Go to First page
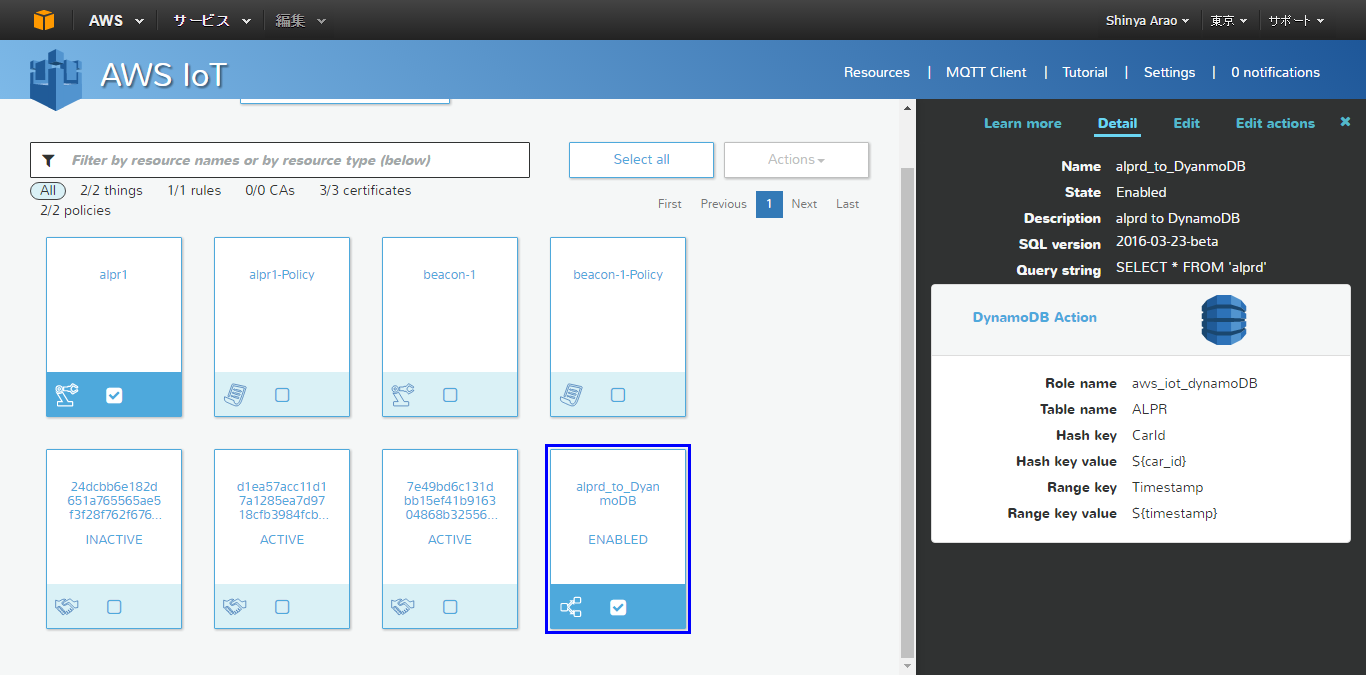The width and height of the screenshot is (1366, 675). [x=669, y=204]
